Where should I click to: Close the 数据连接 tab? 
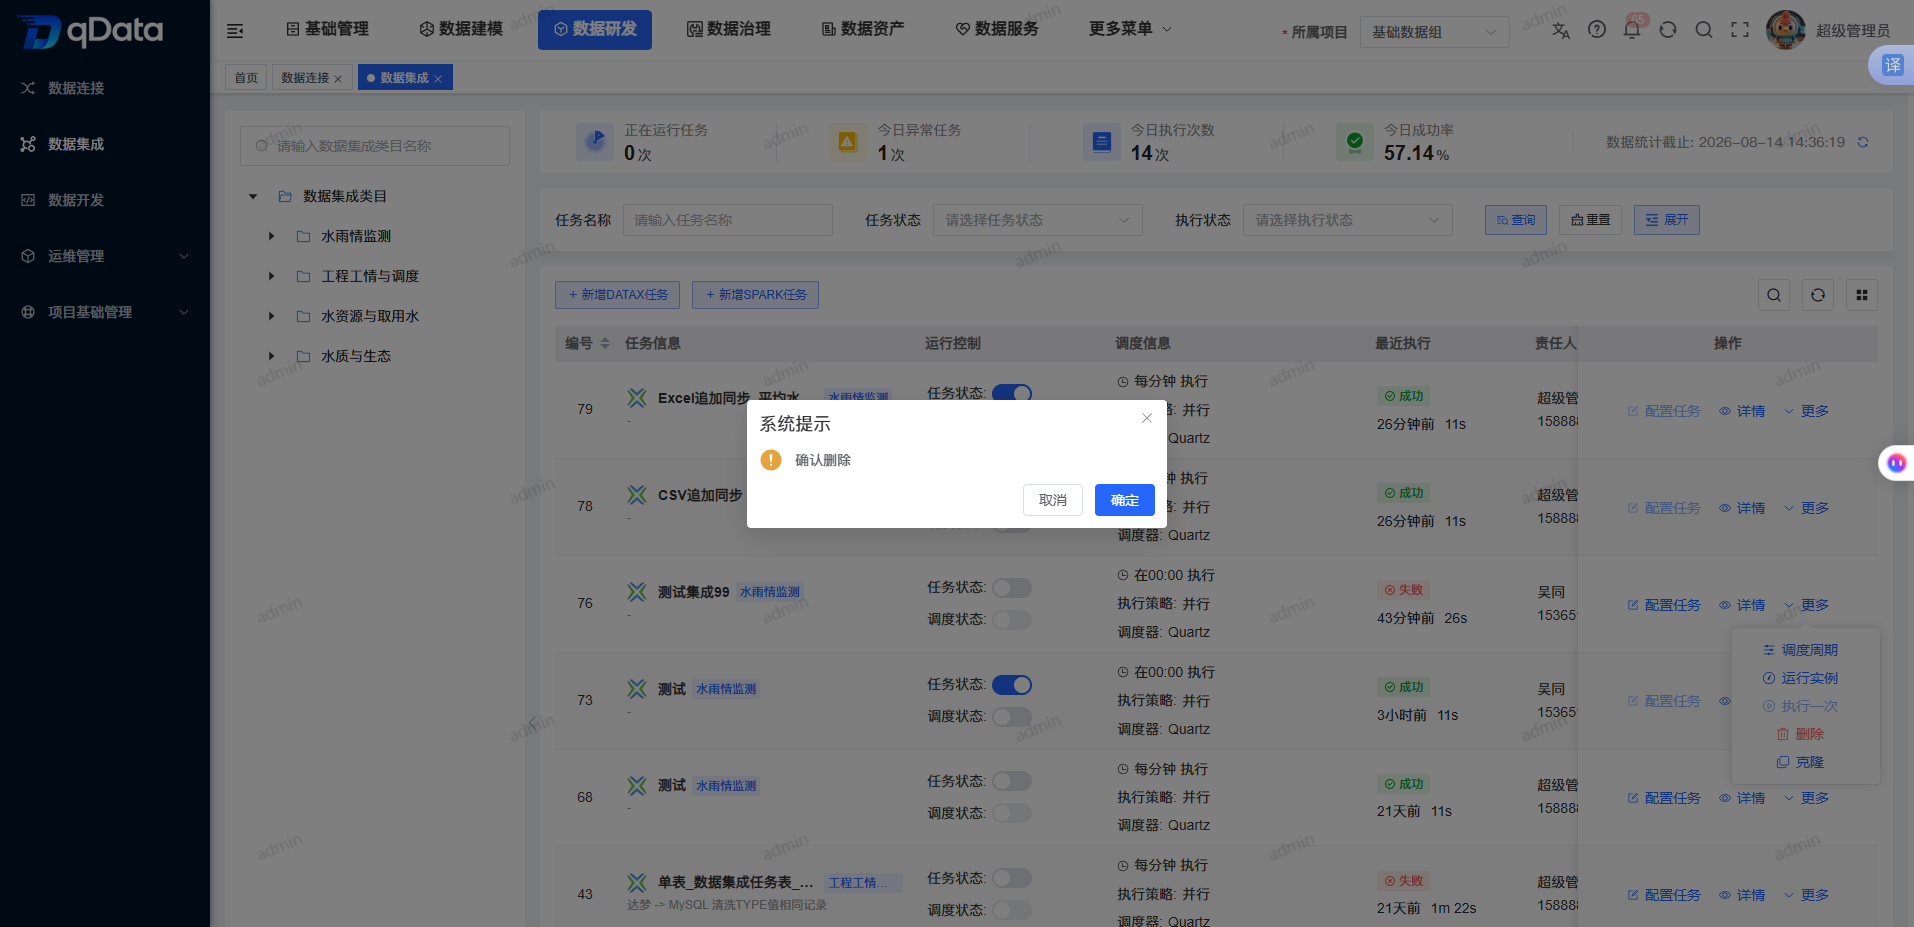point(338,78)
